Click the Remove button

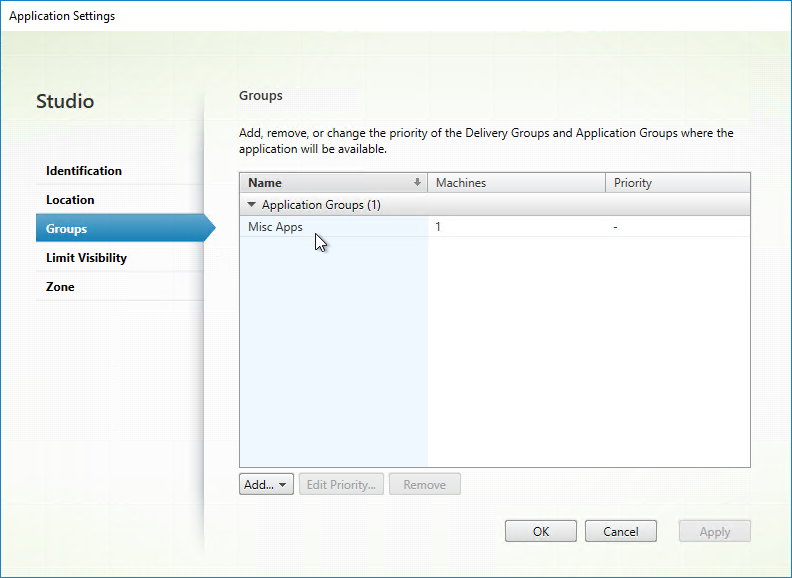[x=425, y=484]
